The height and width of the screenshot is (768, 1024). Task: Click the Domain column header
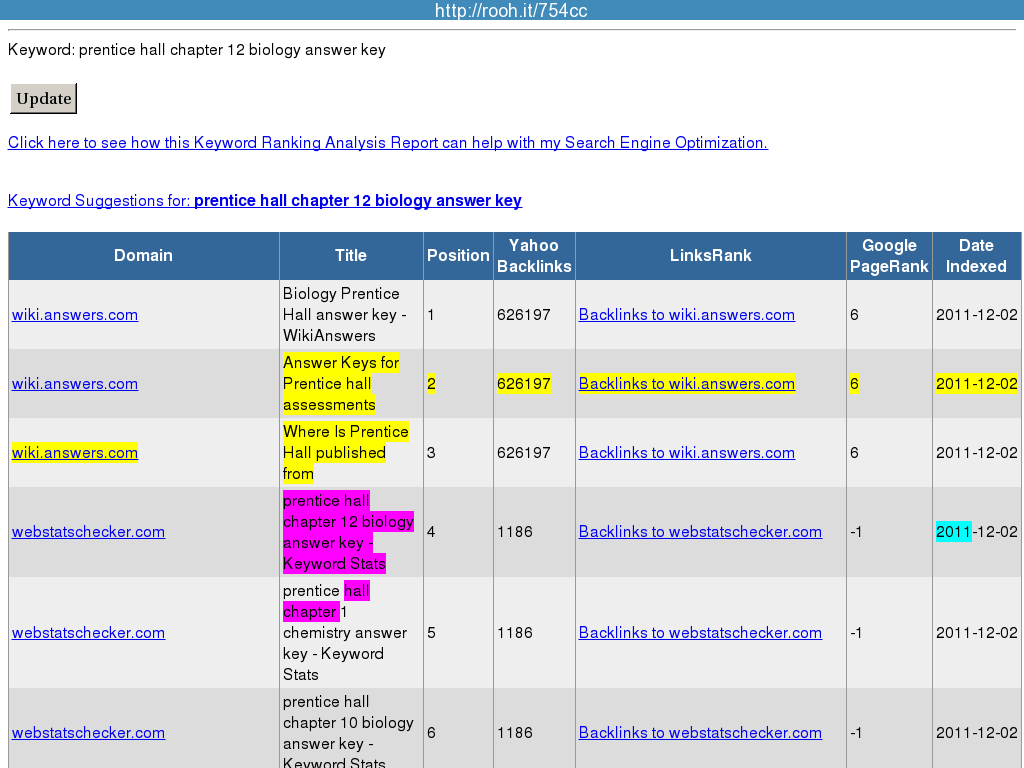click(x=143, y=256)
